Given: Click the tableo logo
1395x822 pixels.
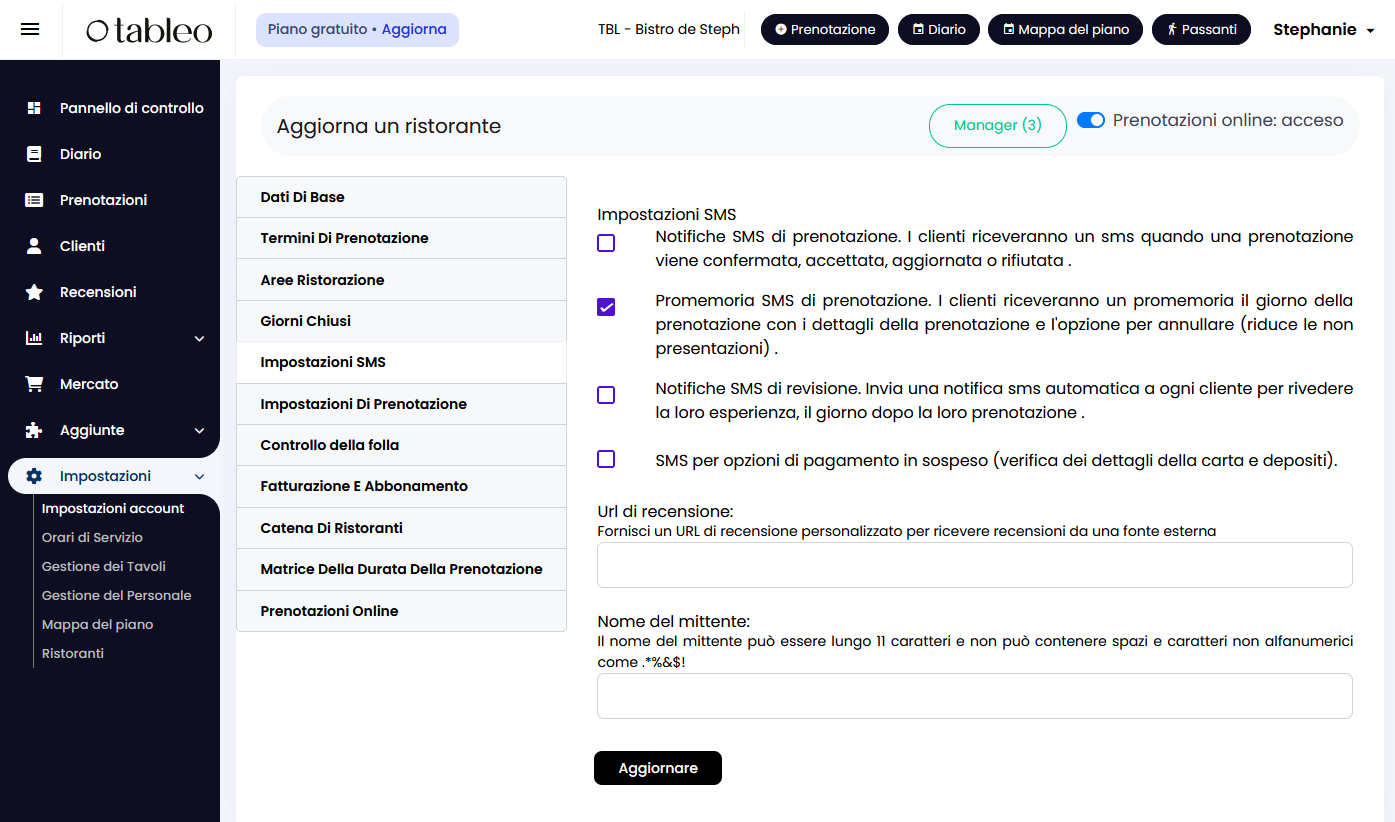Looking at the screenshot, I should point(149,31).
